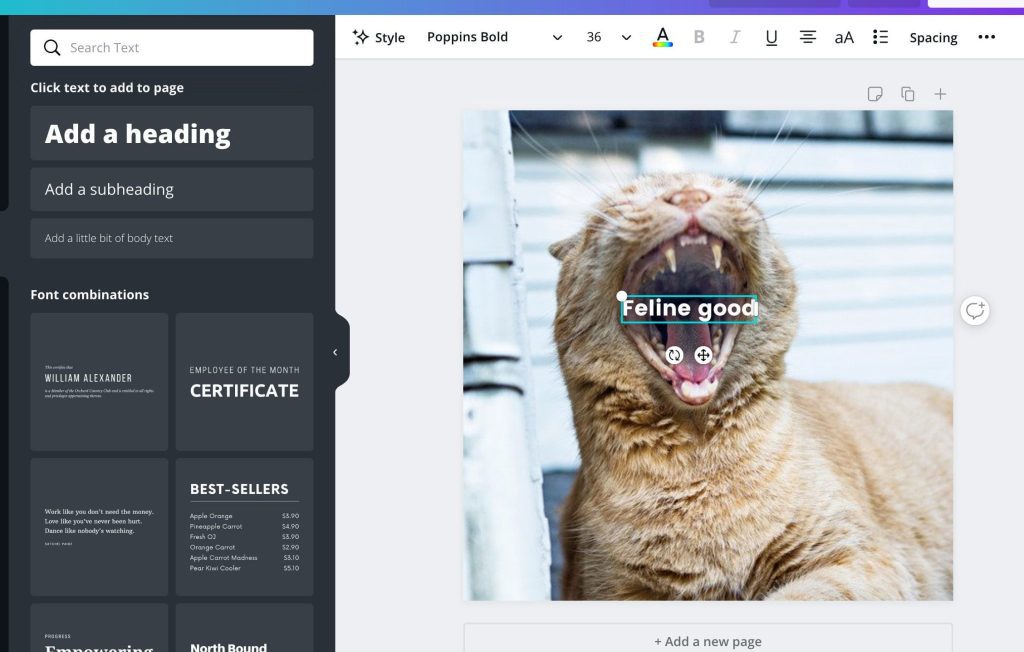
Task: Add a page with plus icon
Action: [940, 94]
